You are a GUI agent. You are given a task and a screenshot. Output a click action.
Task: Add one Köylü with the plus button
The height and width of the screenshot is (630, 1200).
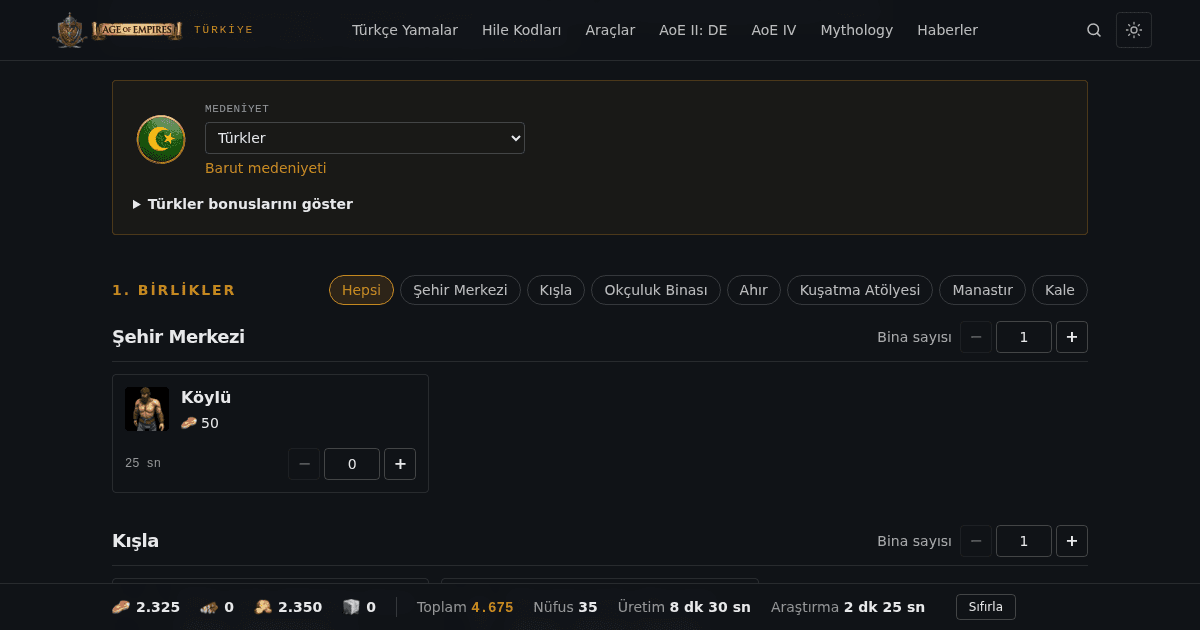click(400, 464)
